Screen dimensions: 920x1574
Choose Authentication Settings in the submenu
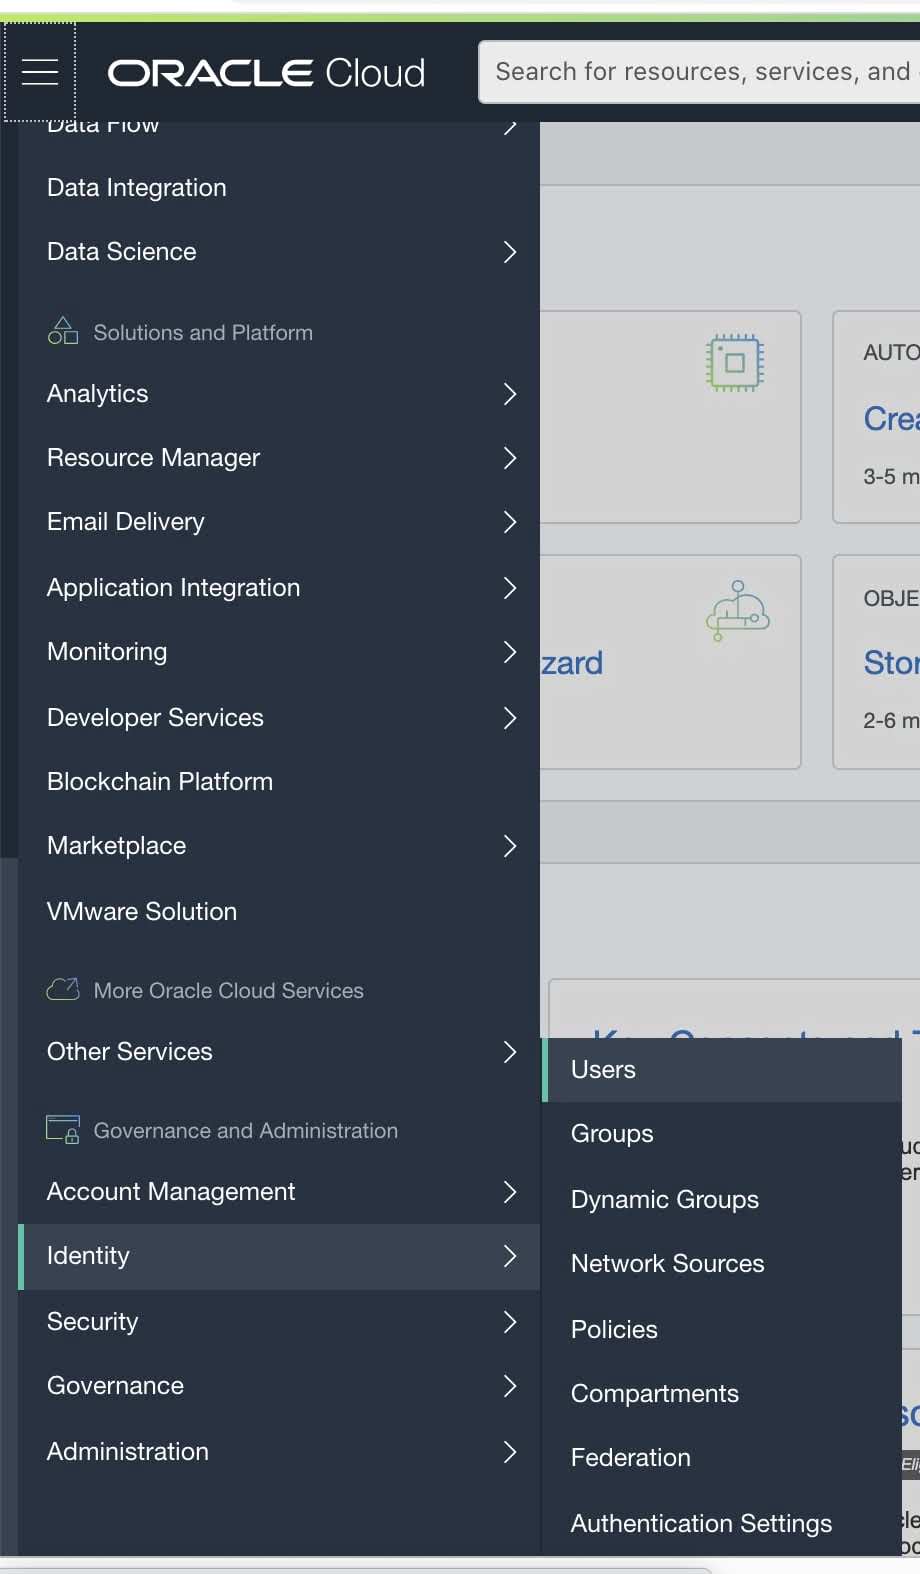coord(702,1524)
